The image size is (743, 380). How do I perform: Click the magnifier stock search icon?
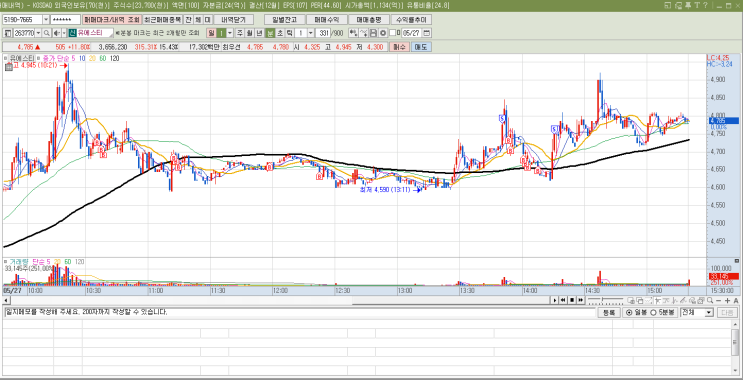47,33
